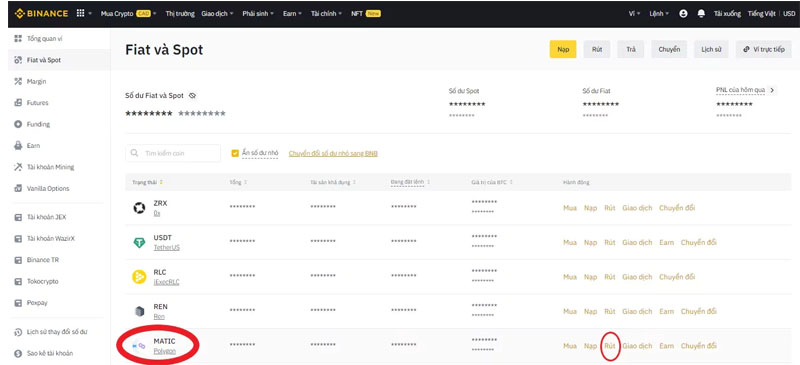Viewport: 800px width, 365px height.
Task: Expand PNL của hôm qua arrow
Action: 772,90
